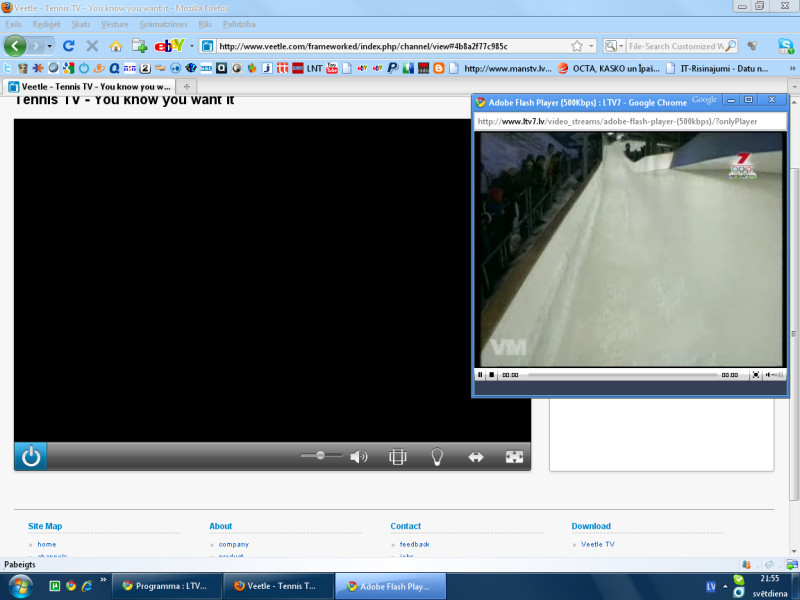
Task: Open the Vēsture menu
Action: (115, 24)
